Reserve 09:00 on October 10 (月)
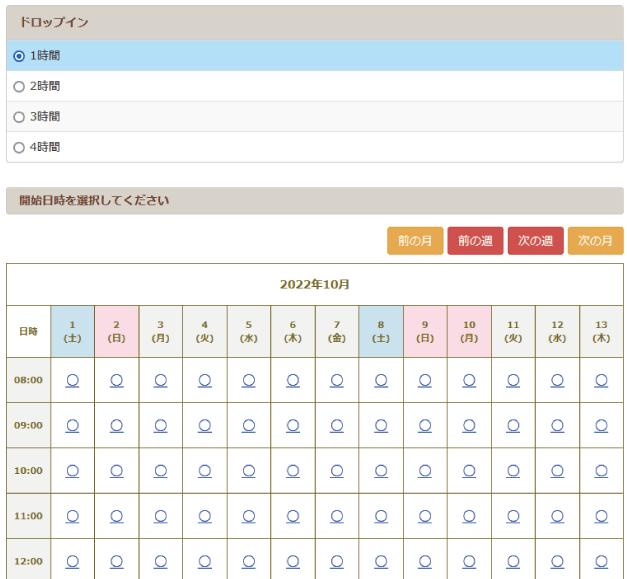Image resolution: width=627 pixels, height=579 pixels. (469, 425)
